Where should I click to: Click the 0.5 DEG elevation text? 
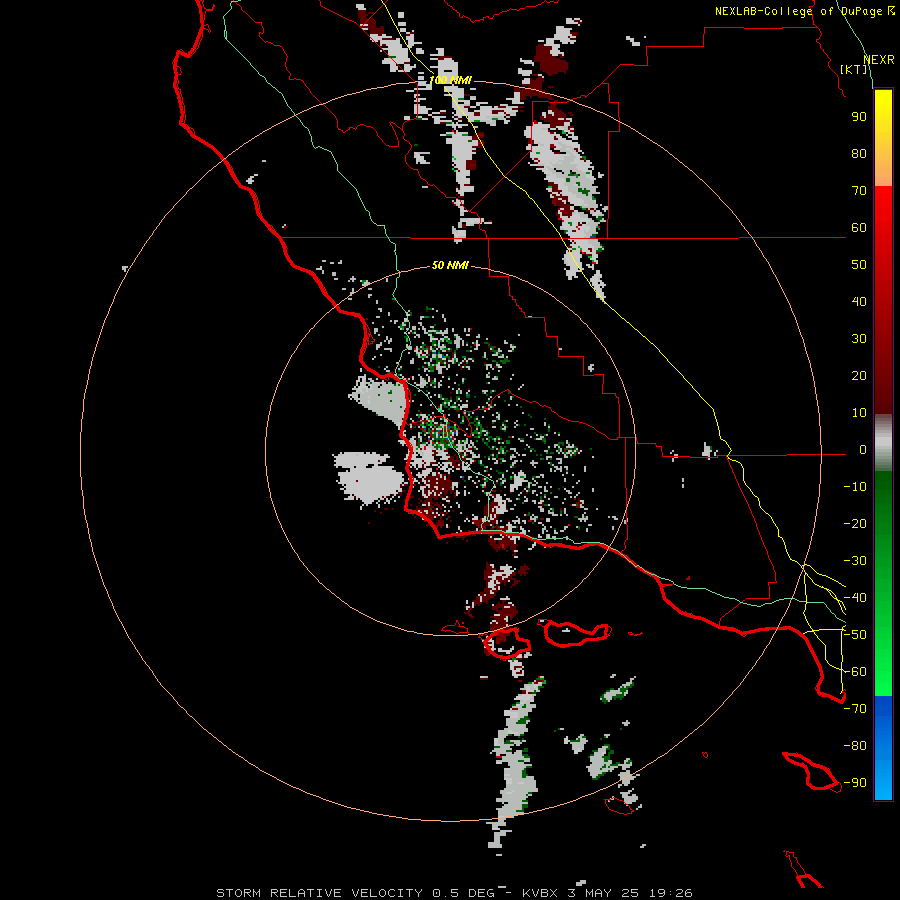(463, 893)
